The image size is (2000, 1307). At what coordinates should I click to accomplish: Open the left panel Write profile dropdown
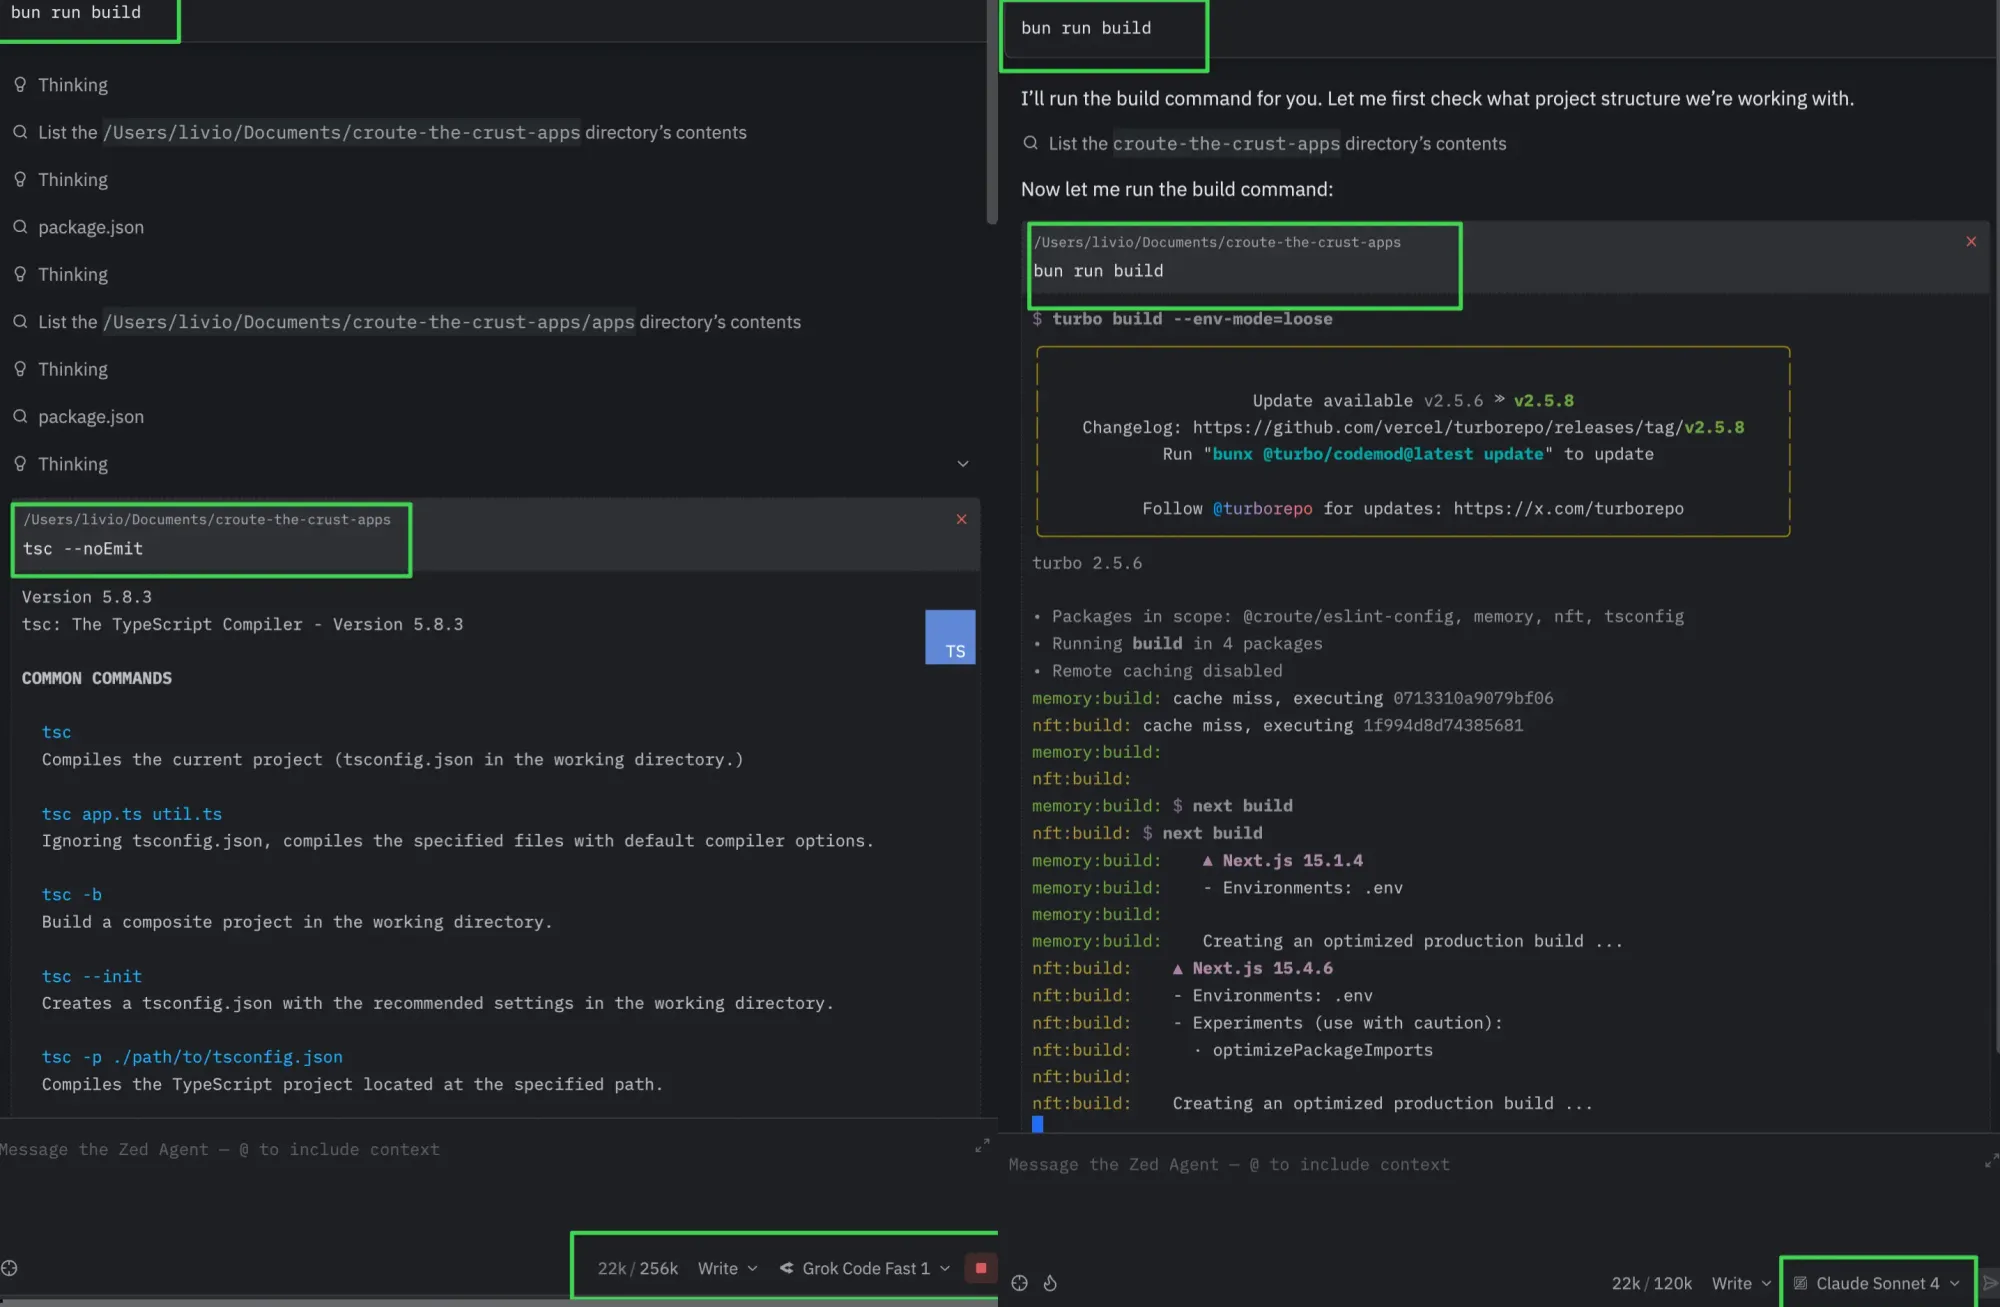click(727, 1268)
